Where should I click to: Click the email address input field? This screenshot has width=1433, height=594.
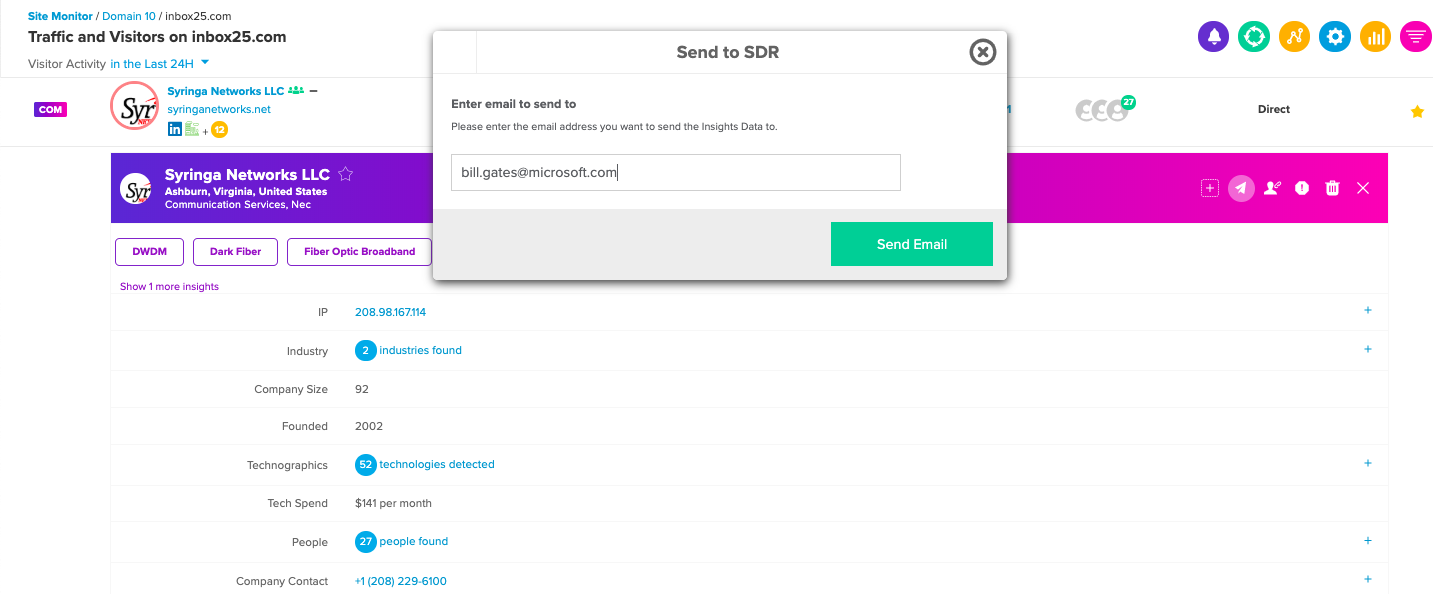(x=676, y=172)
